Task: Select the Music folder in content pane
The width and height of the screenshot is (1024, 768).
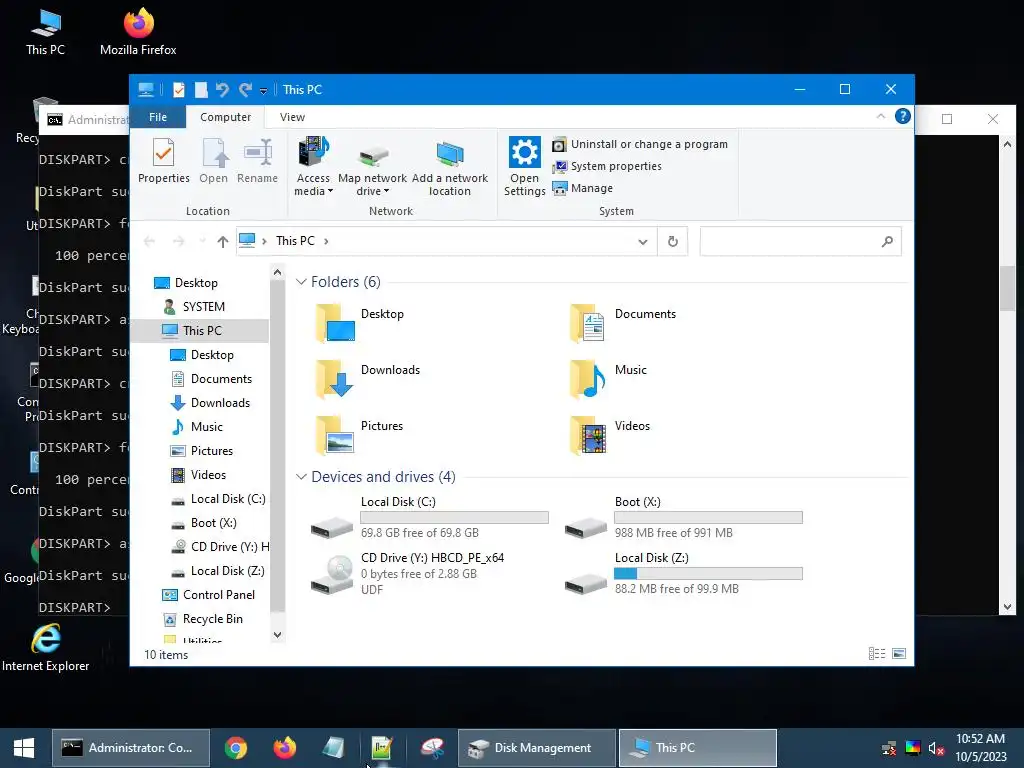Action: 609,379
